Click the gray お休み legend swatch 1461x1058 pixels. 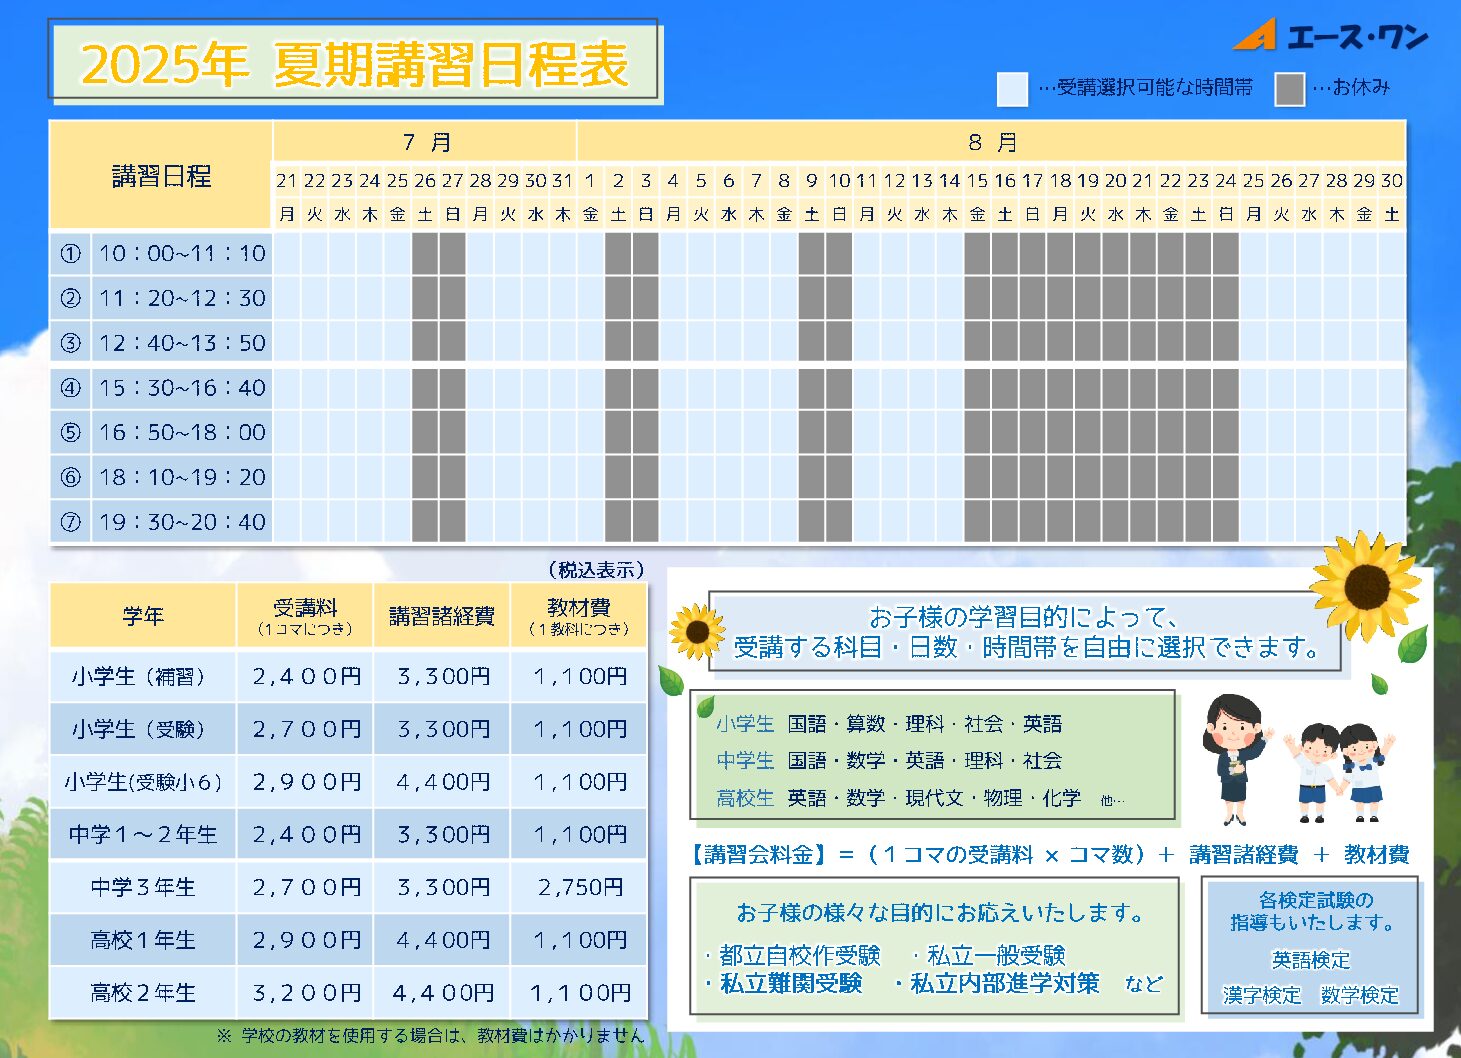[x=1290, y=88]
